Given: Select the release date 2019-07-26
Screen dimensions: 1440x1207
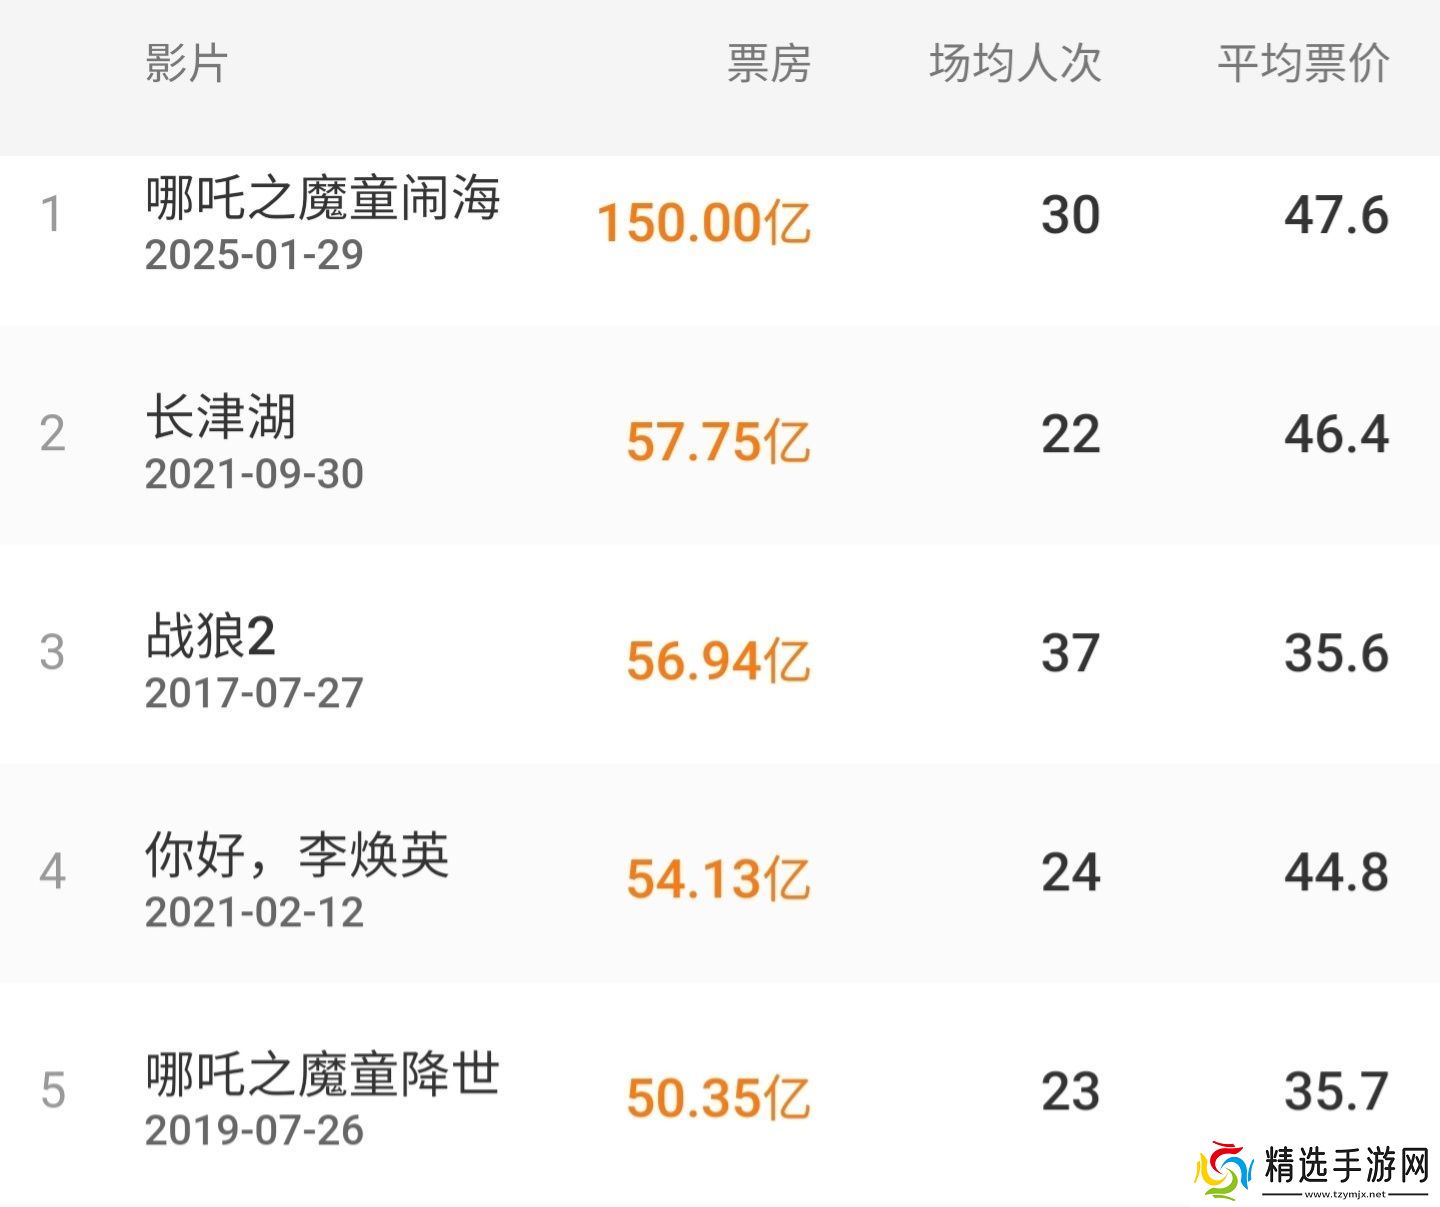Looking at the screenshot, I should point(254,1131).
